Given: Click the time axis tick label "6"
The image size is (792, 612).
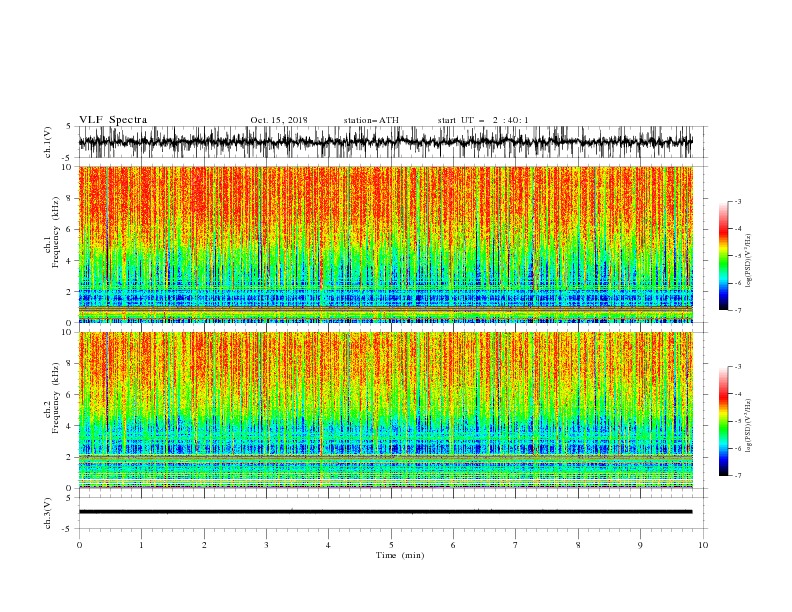Looking at the screenshot, I should [x=453, y=545].
